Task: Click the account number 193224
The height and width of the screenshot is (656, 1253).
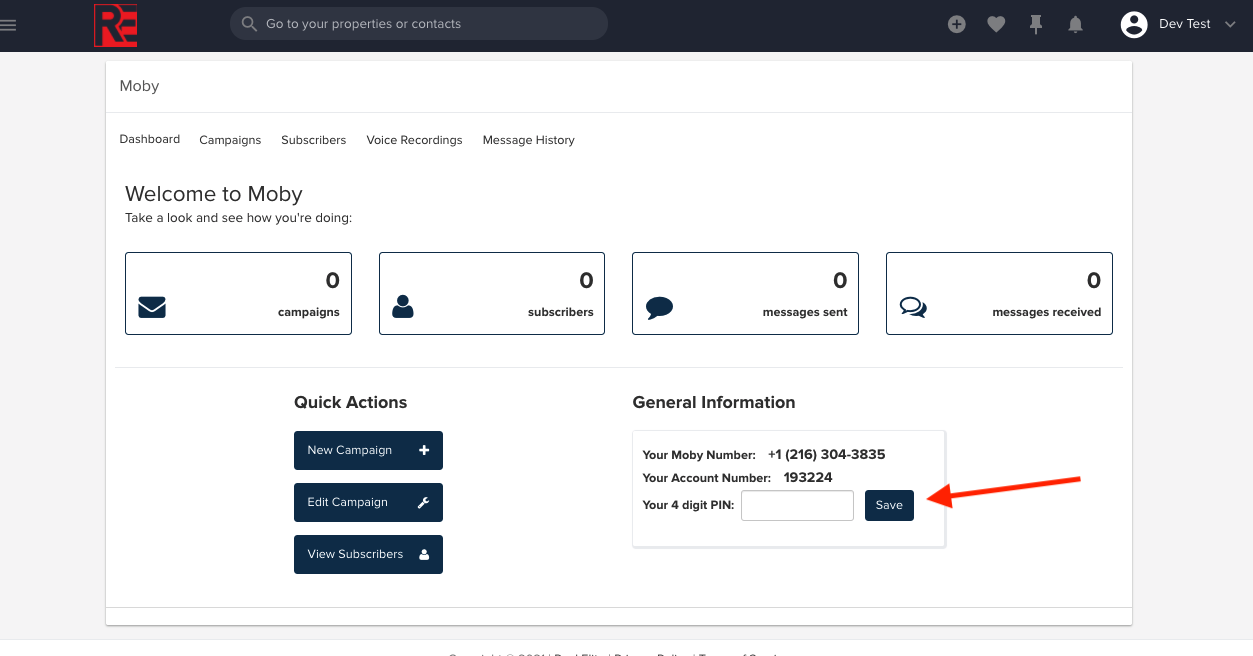Action: pyautogui.click(x=808, y=477)
